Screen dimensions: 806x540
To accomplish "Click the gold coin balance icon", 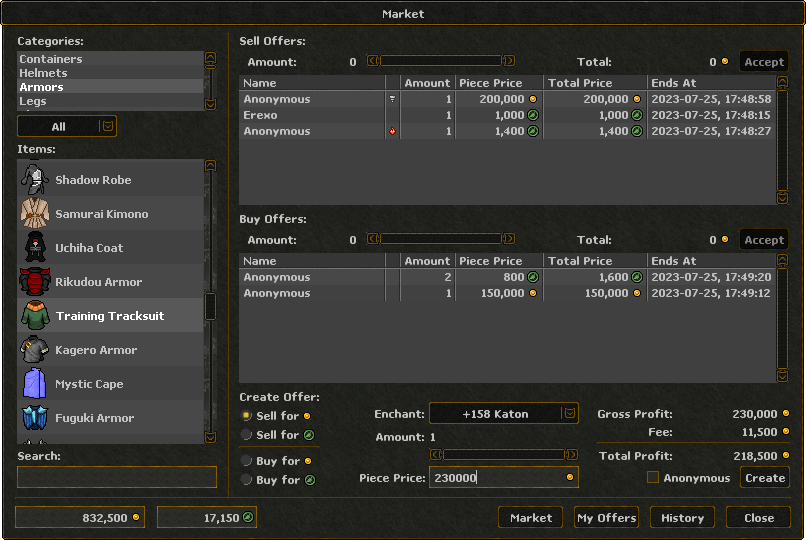I will (137, 518).
